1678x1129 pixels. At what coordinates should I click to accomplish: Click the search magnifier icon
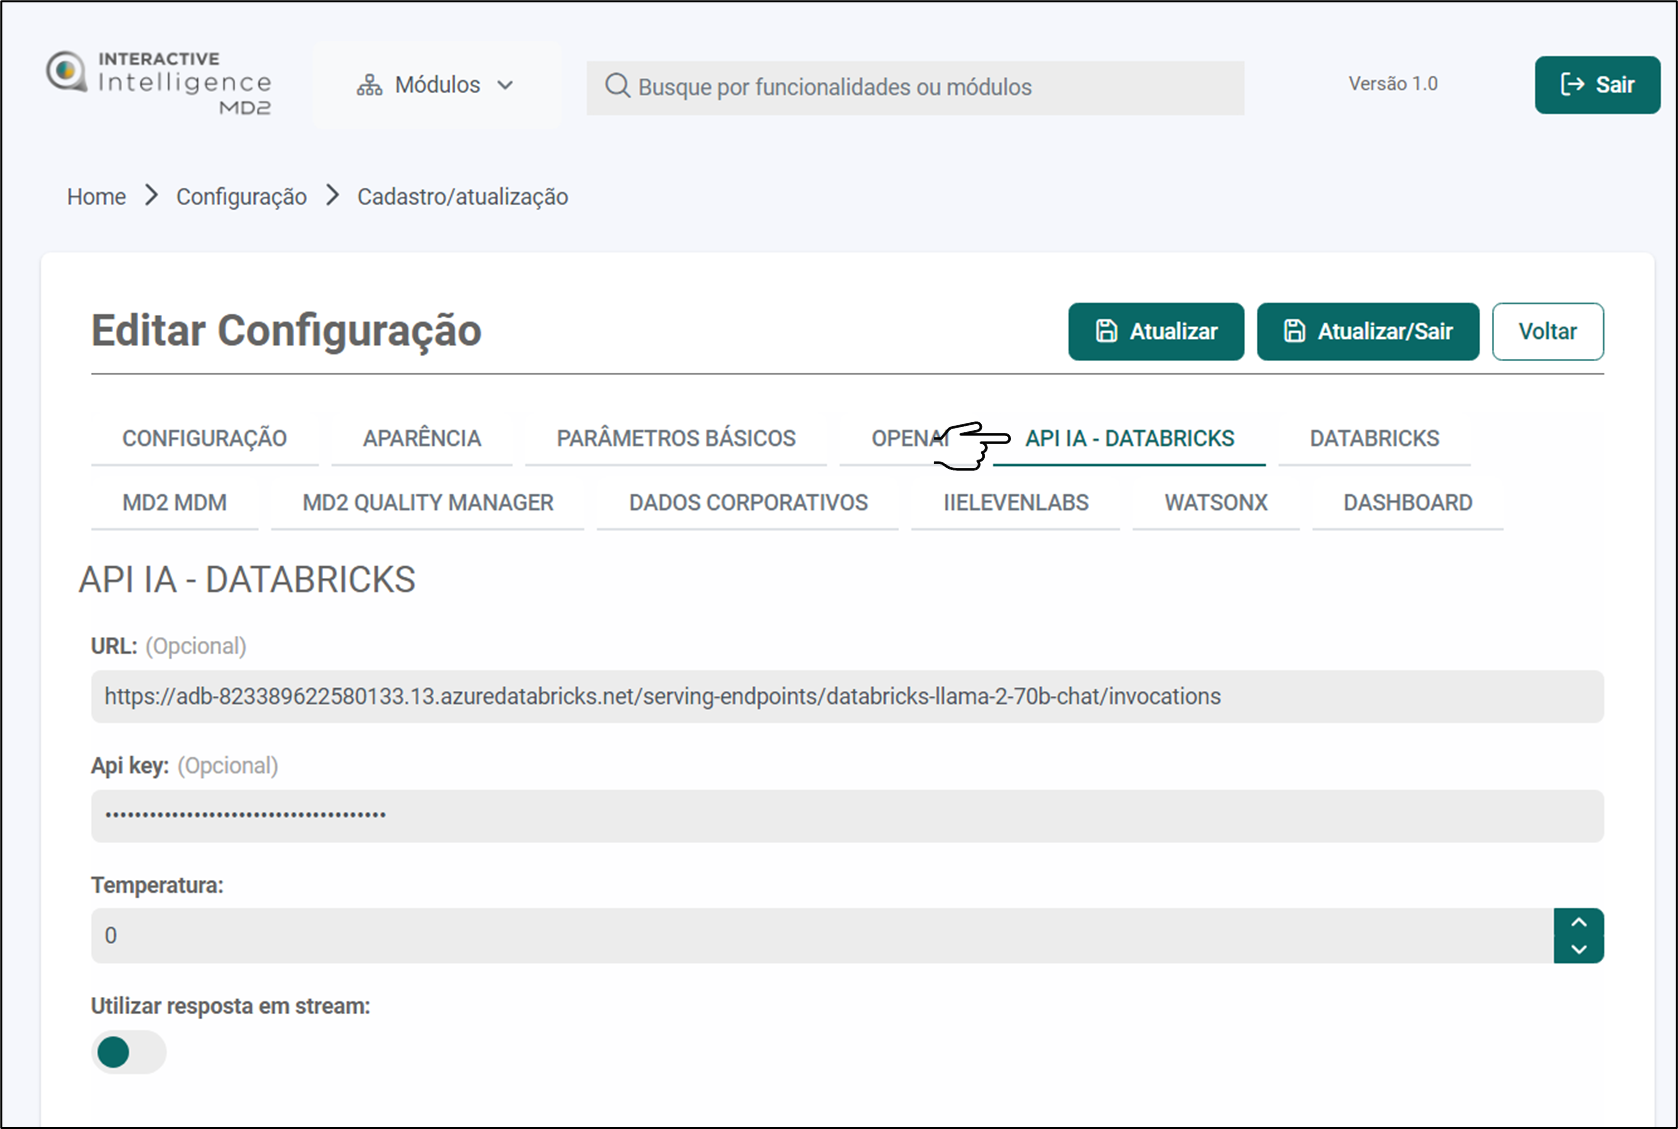pos(617,87)
